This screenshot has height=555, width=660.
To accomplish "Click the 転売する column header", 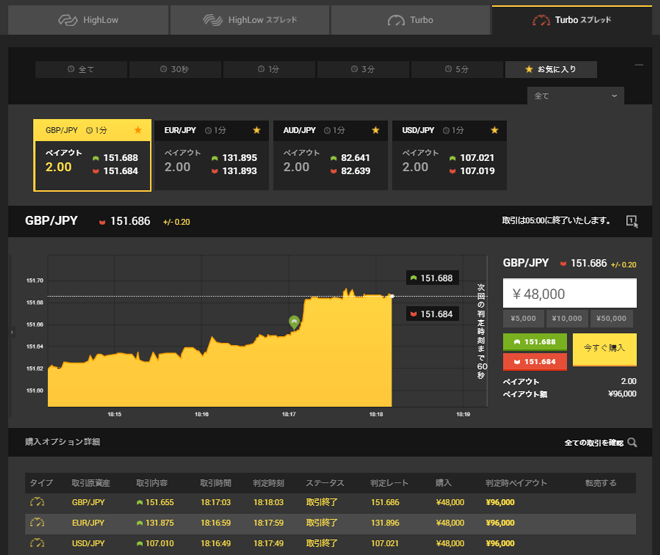I will tap(601, 483).
